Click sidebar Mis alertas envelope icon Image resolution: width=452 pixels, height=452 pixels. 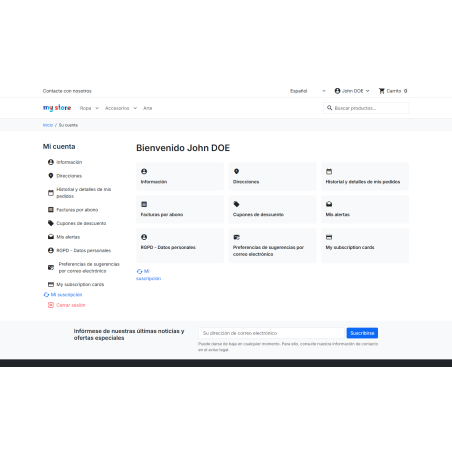[x=51, y=237]
